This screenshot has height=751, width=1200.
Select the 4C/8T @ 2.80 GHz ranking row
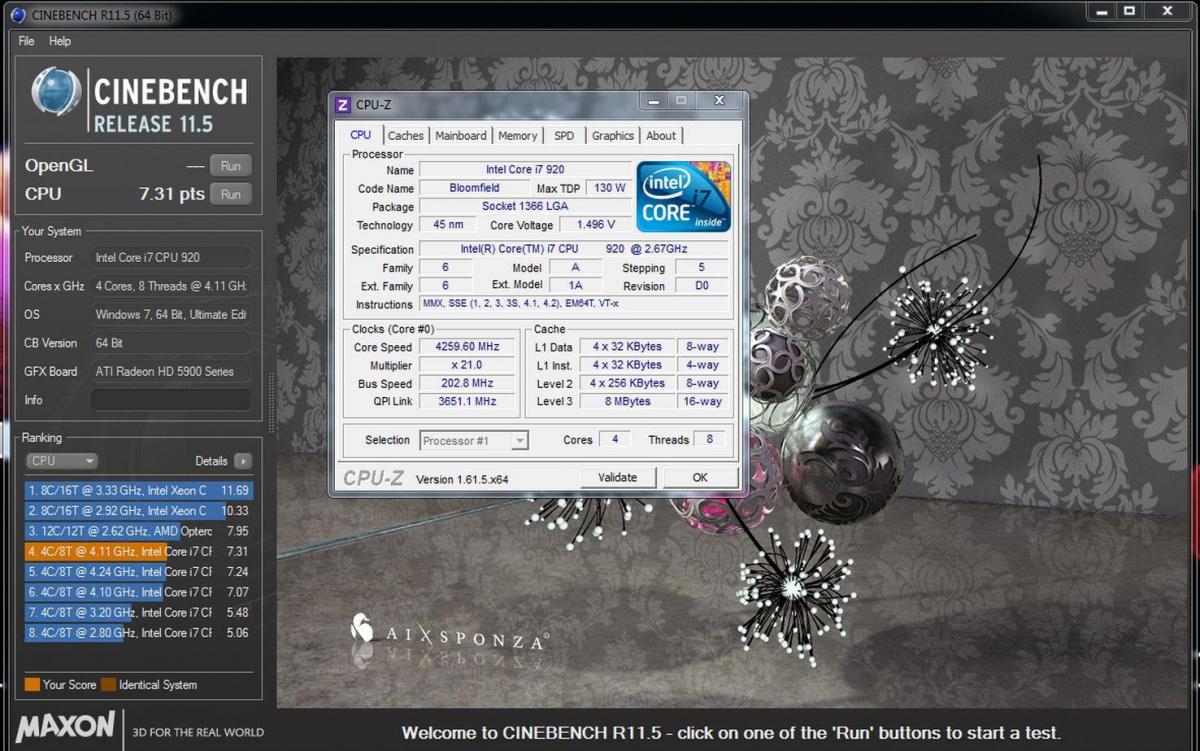(139, 632)
